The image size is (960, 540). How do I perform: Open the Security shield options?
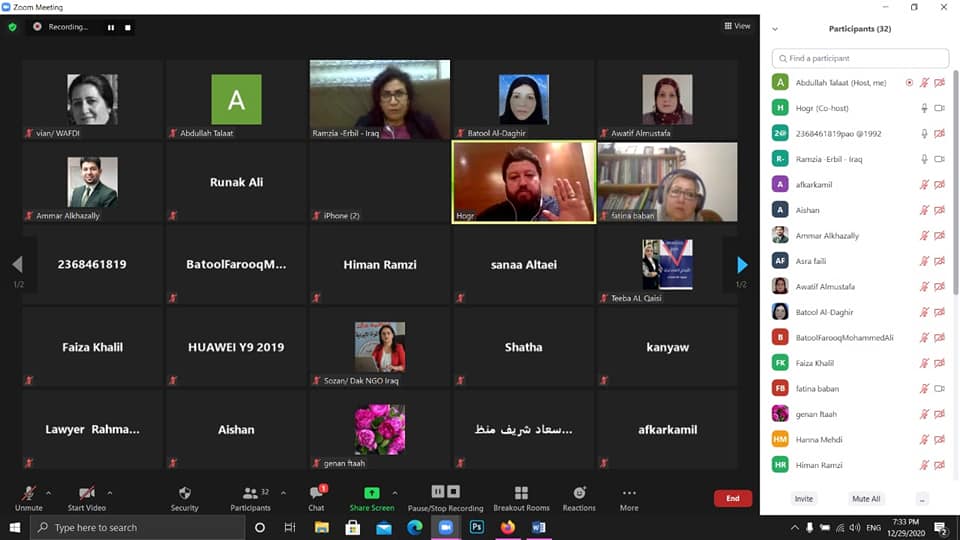click(x=184, y=494)
